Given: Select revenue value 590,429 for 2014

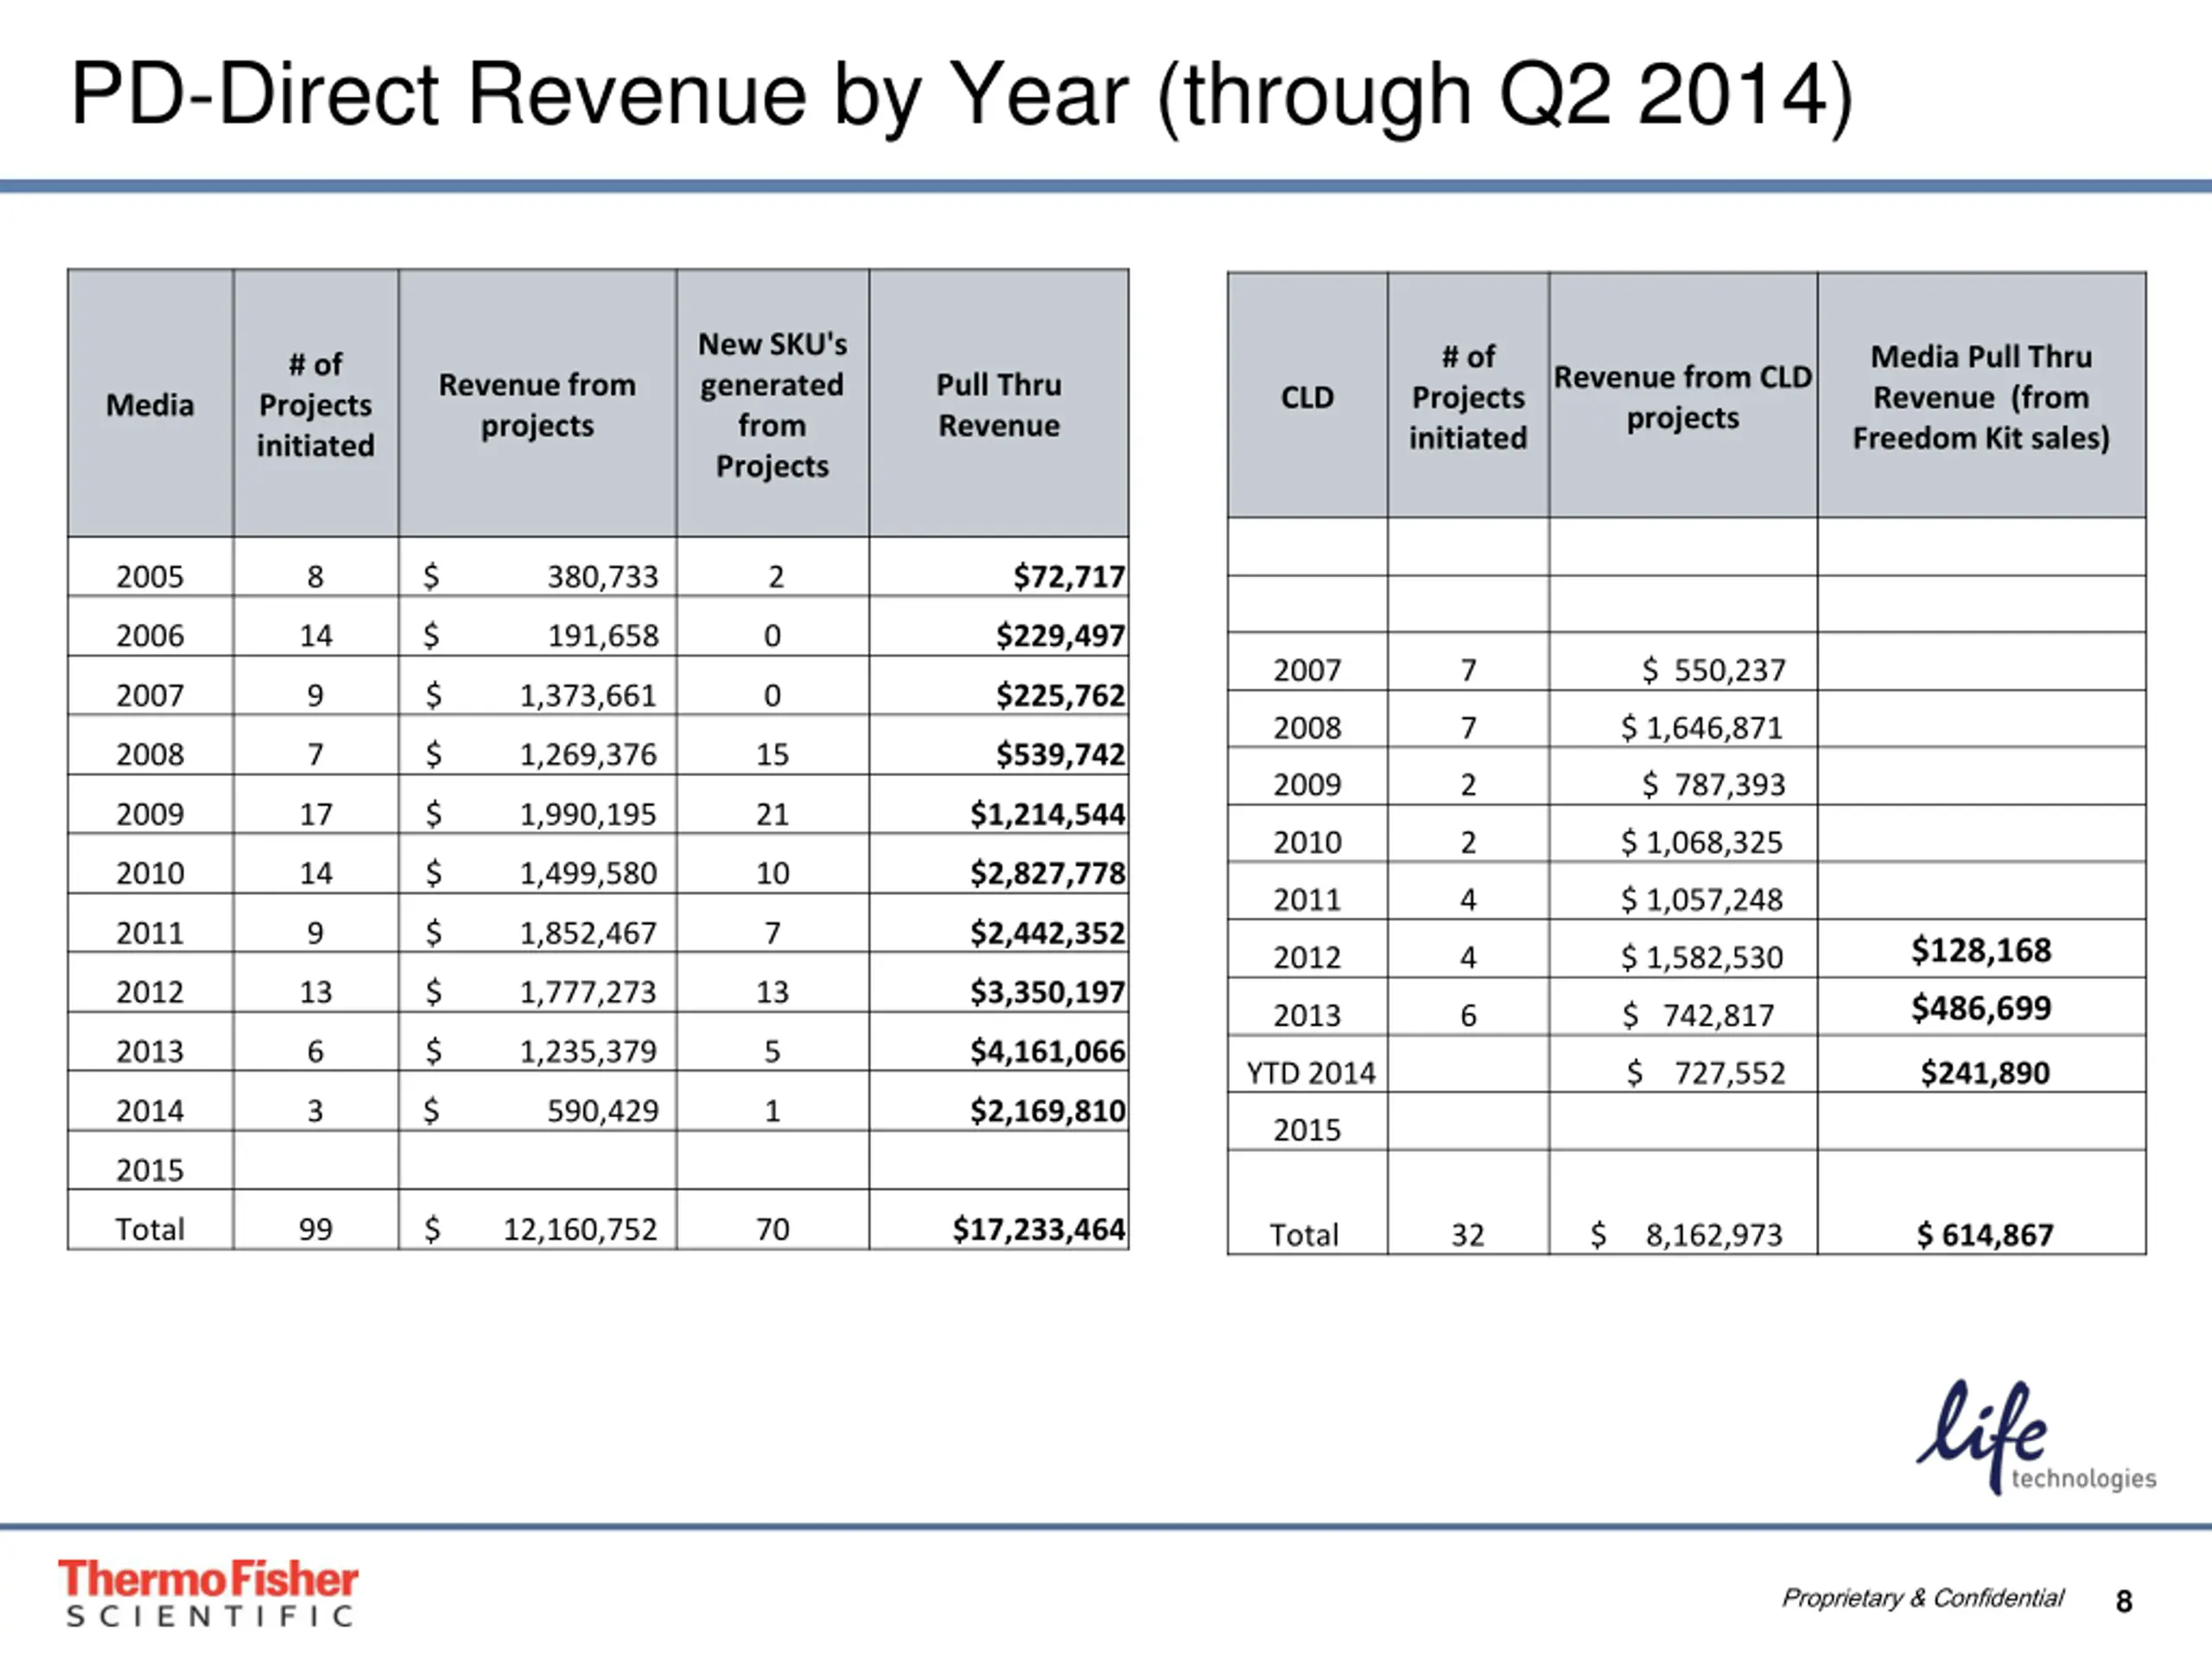Looking at the screenshot, I should pos(603,1111).
